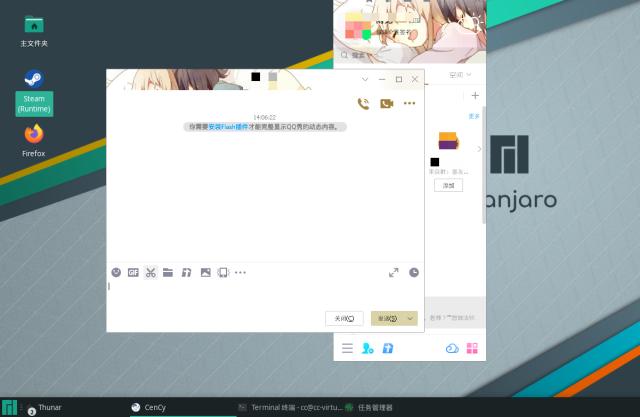The width and height of the screenshot is (640, 417).
Task: Click the QQ panel search box
Action: tap(408, 55)
